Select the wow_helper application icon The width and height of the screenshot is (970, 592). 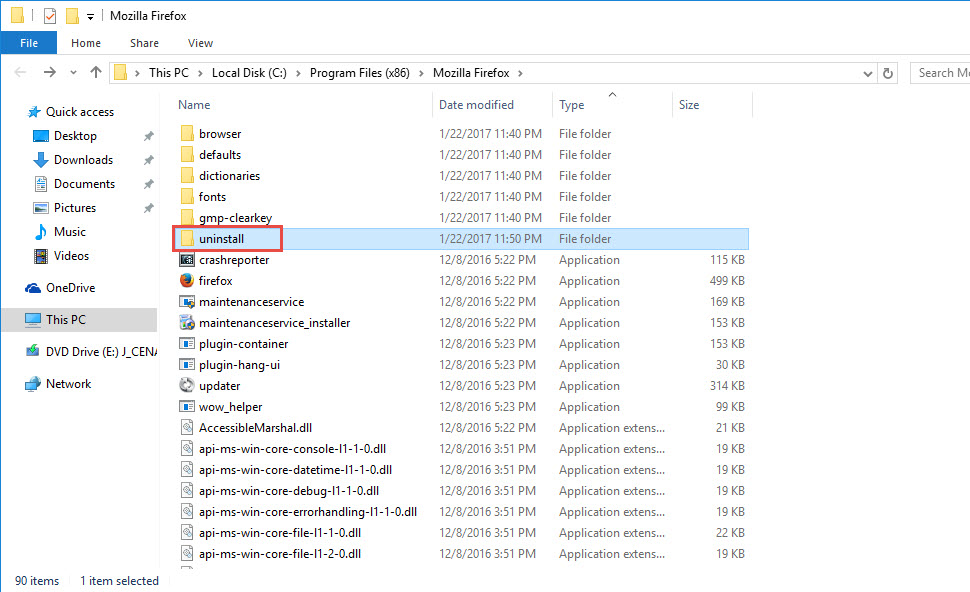187,406
